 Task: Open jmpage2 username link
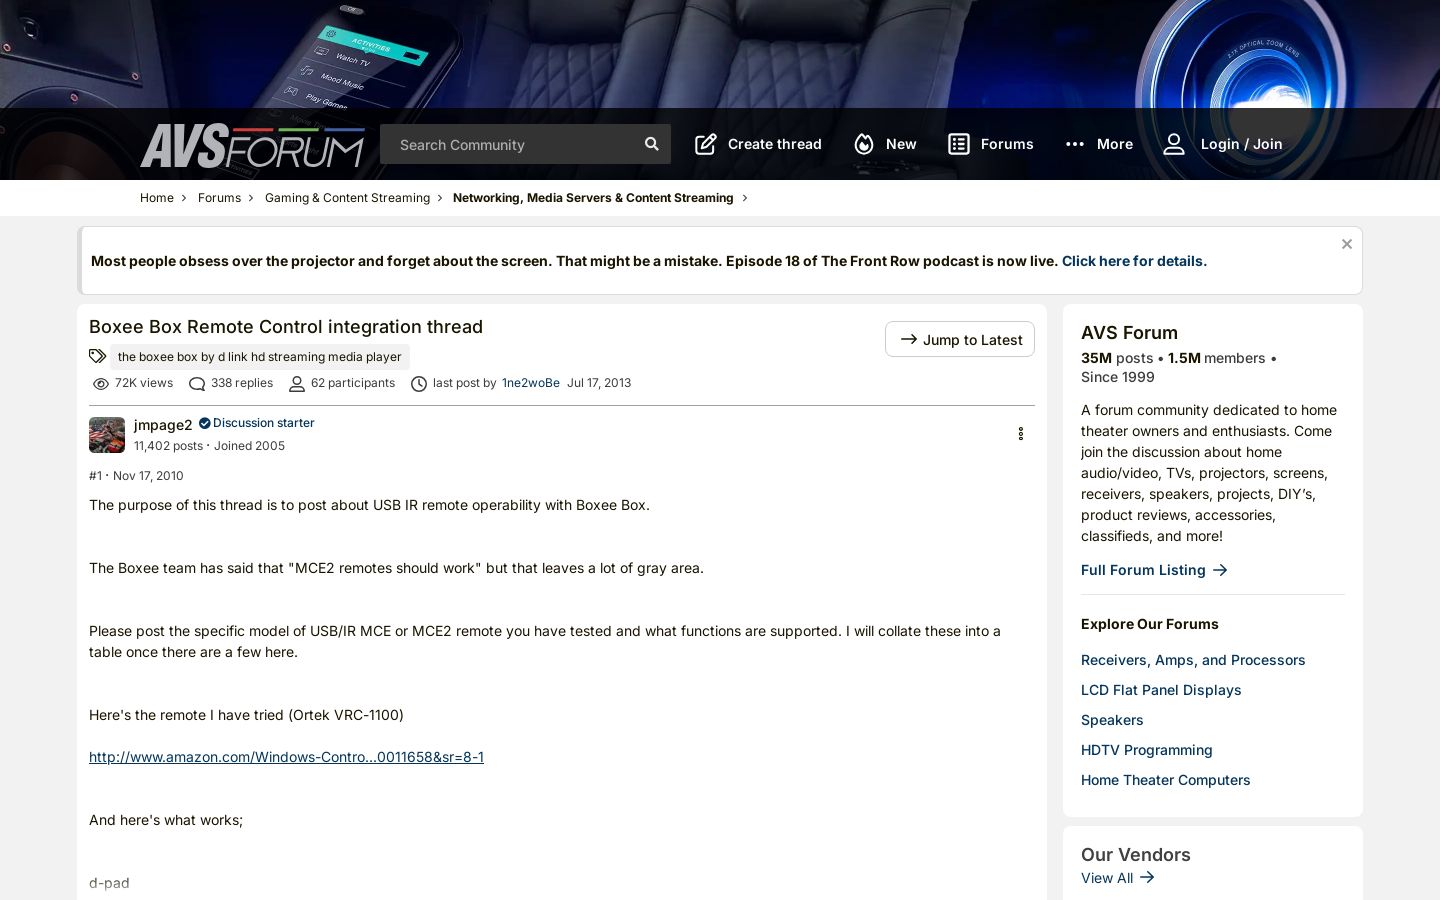pos(163,425)
